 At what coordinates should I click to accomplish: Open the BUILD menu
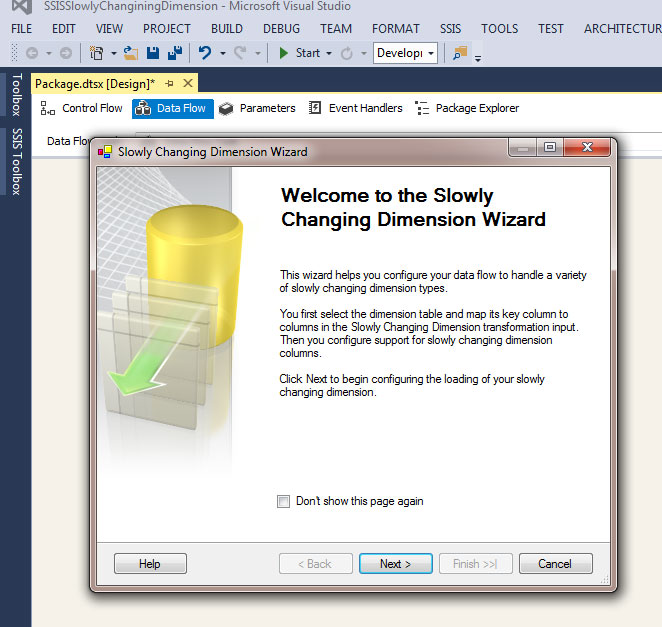point(227,29)
